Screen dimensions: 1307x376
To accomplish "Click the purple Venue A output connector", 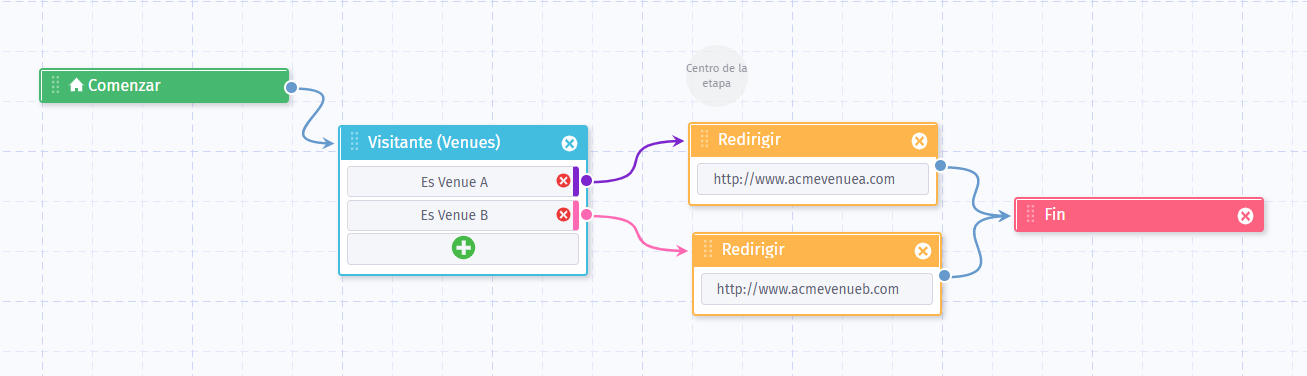I will (x=587, y=181).
